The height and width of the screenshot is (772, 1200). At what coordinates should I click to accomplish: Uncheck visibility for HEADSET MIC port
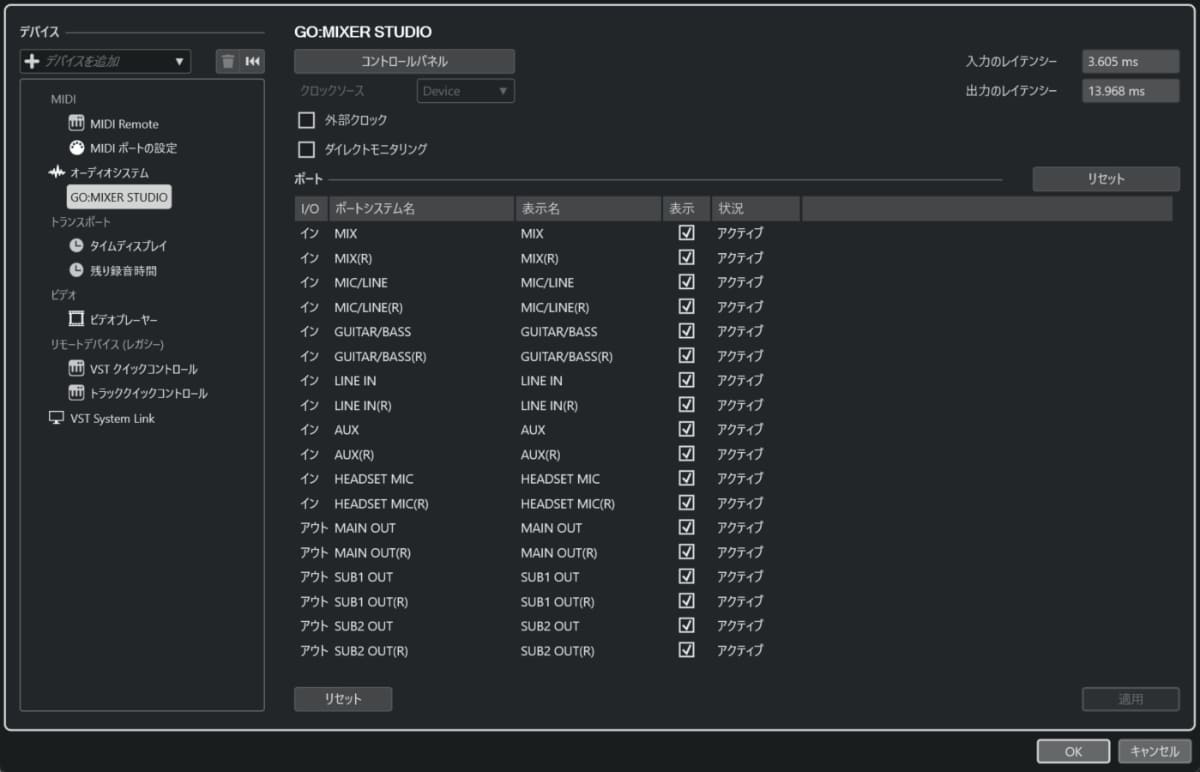pyautogui.click(x=686, y=478)
